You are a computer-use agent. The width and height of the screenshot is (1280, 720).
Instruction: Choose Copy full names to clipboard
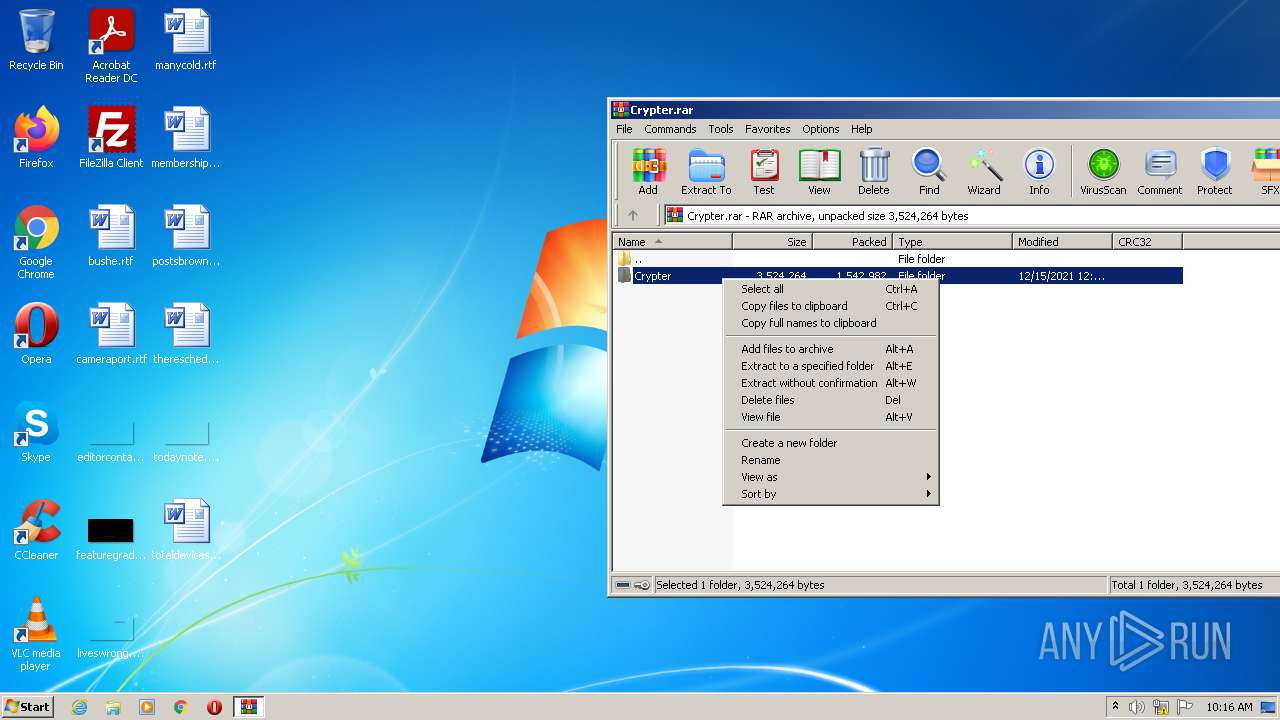(831, 323)
